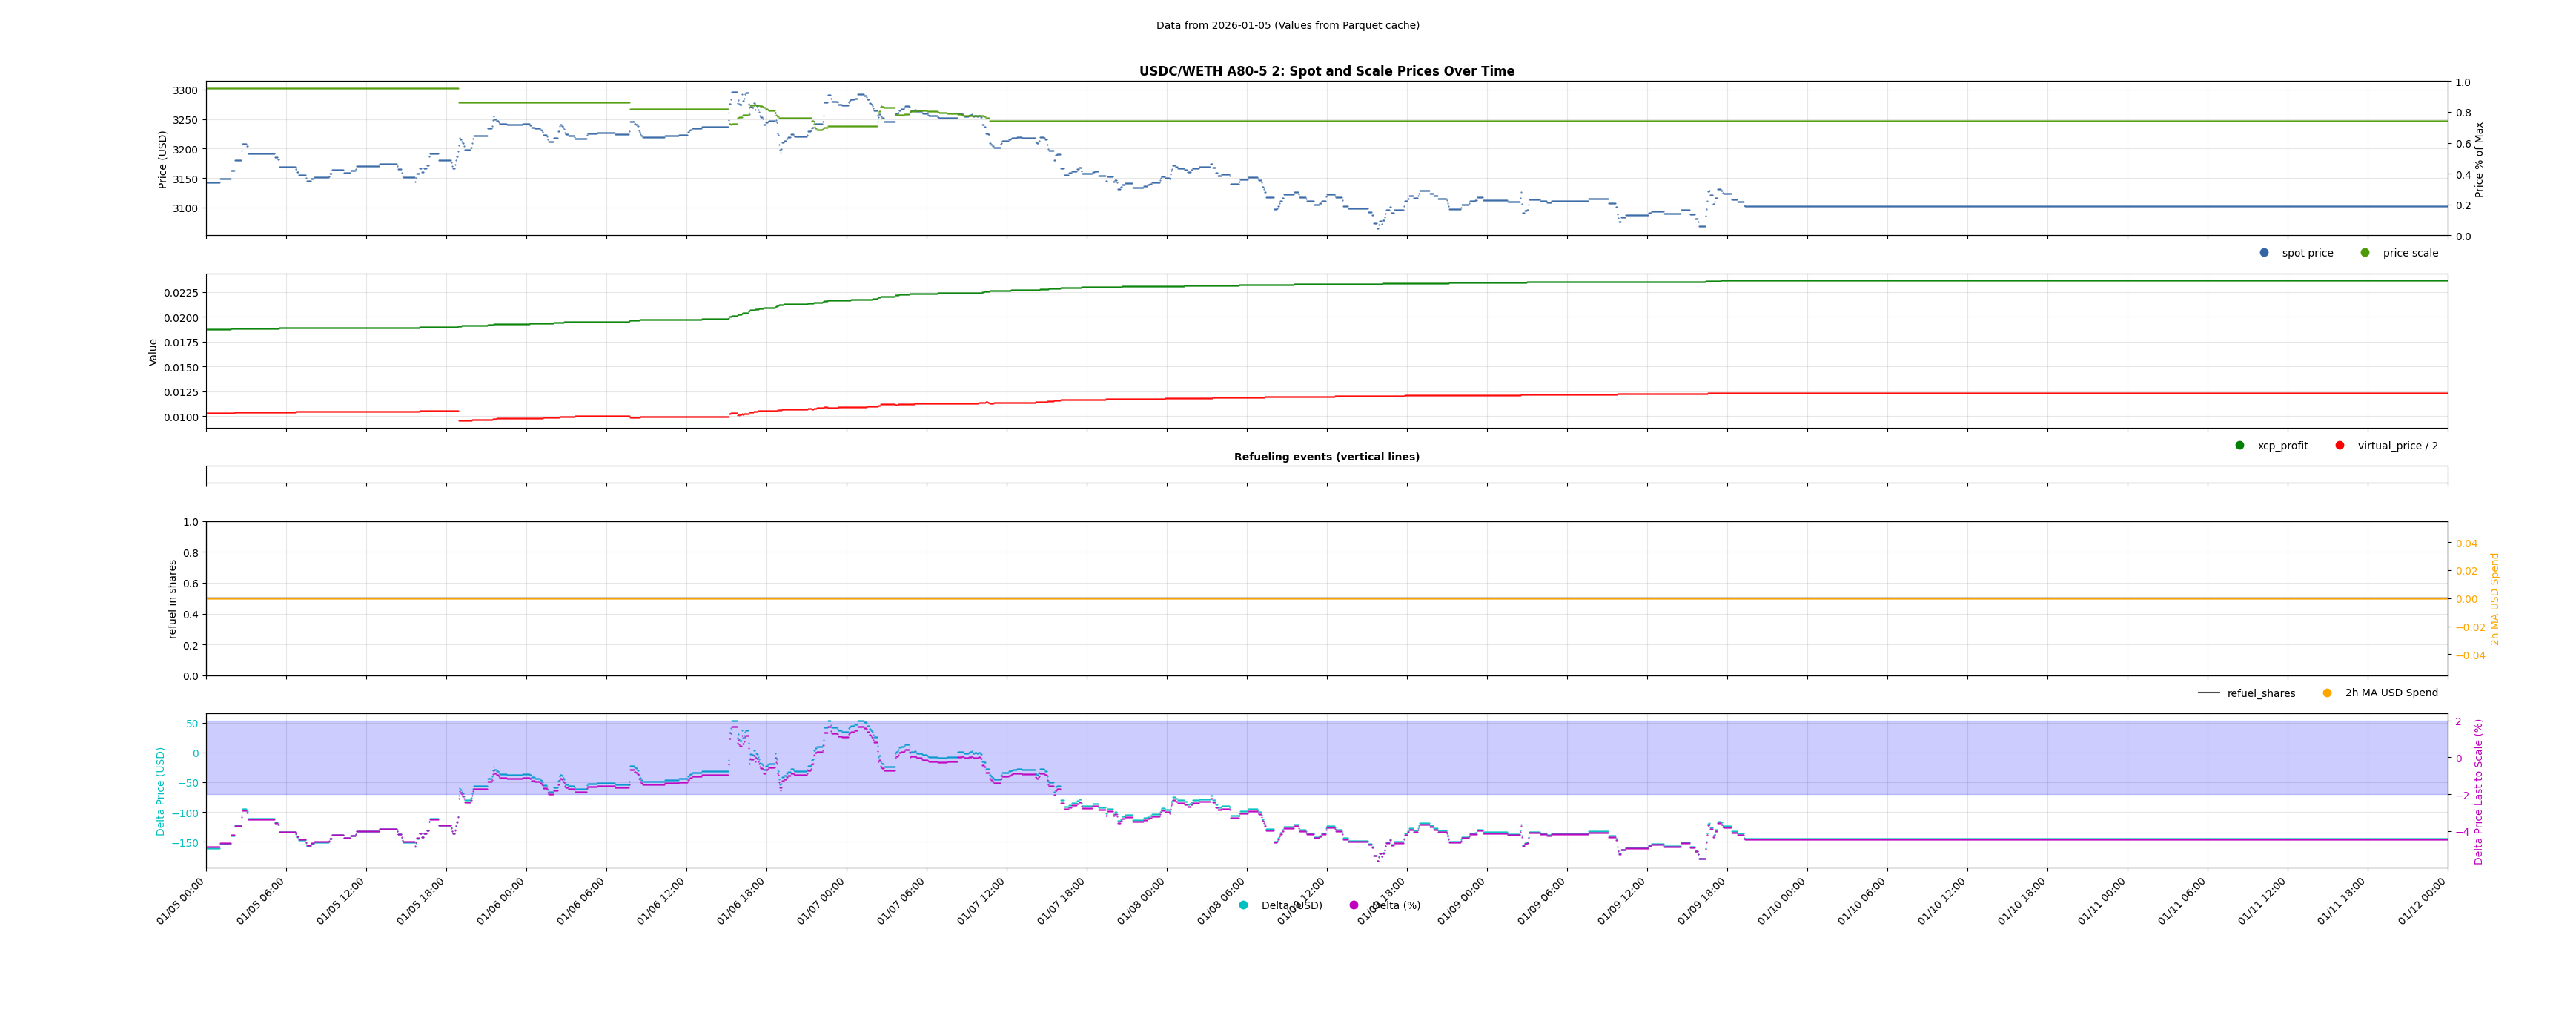Viewport: 2576px width, 1021px height.
Task: Click the magenta Delta (%) legend dot
Action: click(x=1354, y=906)
